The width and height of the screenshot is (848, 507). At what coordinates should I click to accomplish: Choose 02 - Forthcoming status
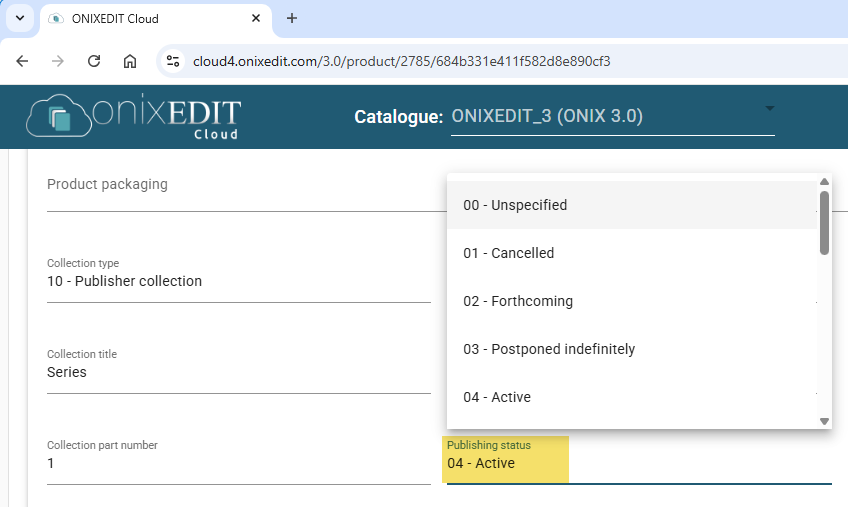click(632, 301)
